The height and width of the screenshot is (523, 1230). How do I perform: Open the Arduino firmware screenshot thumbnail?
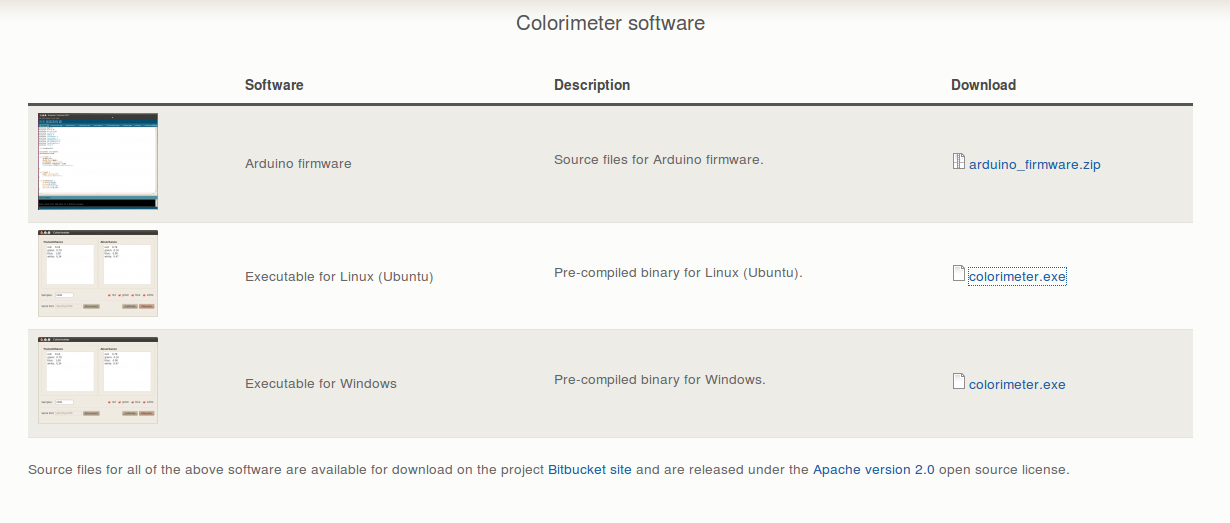(x=98, y=161)
